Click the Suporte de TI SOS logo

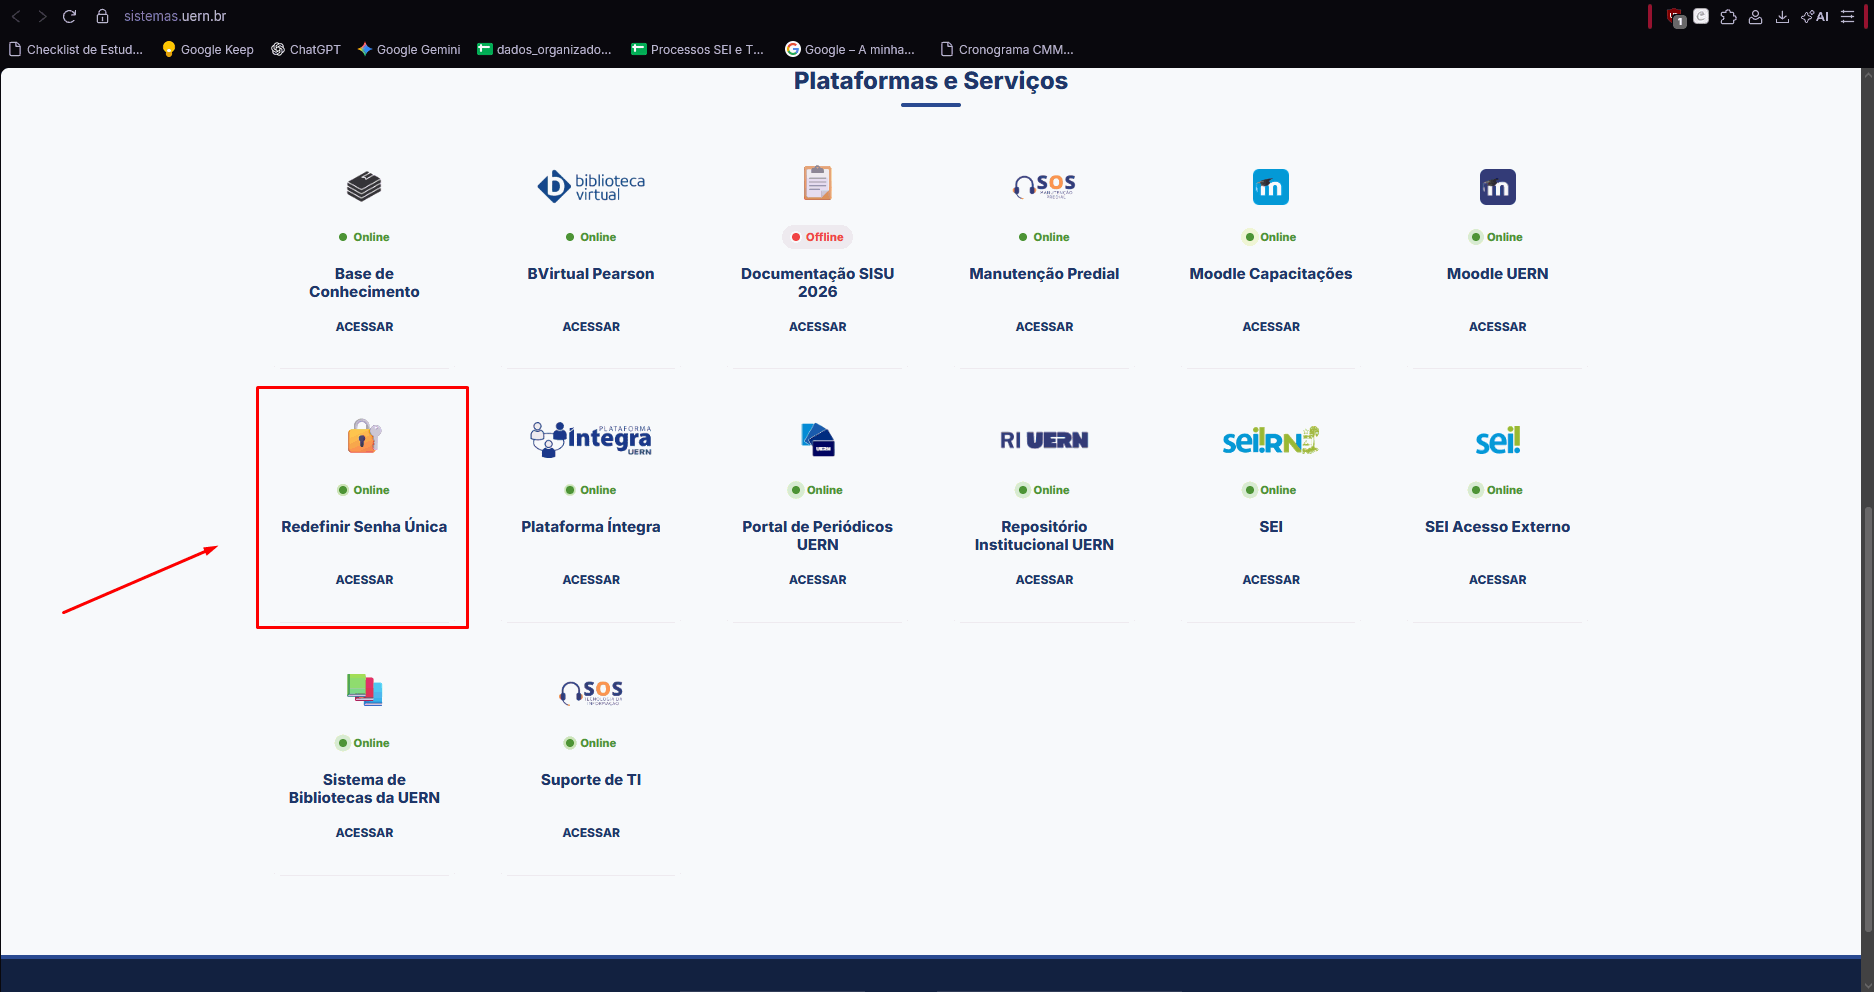click(591, 692)
